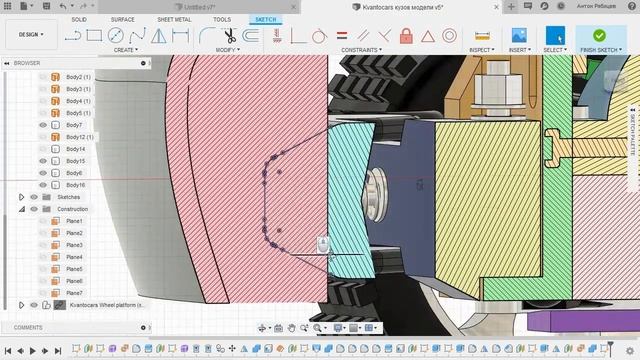Jump to the start of the timeline
The width and height of the screenshot is (640, 360).
click(x=8, y=351)
